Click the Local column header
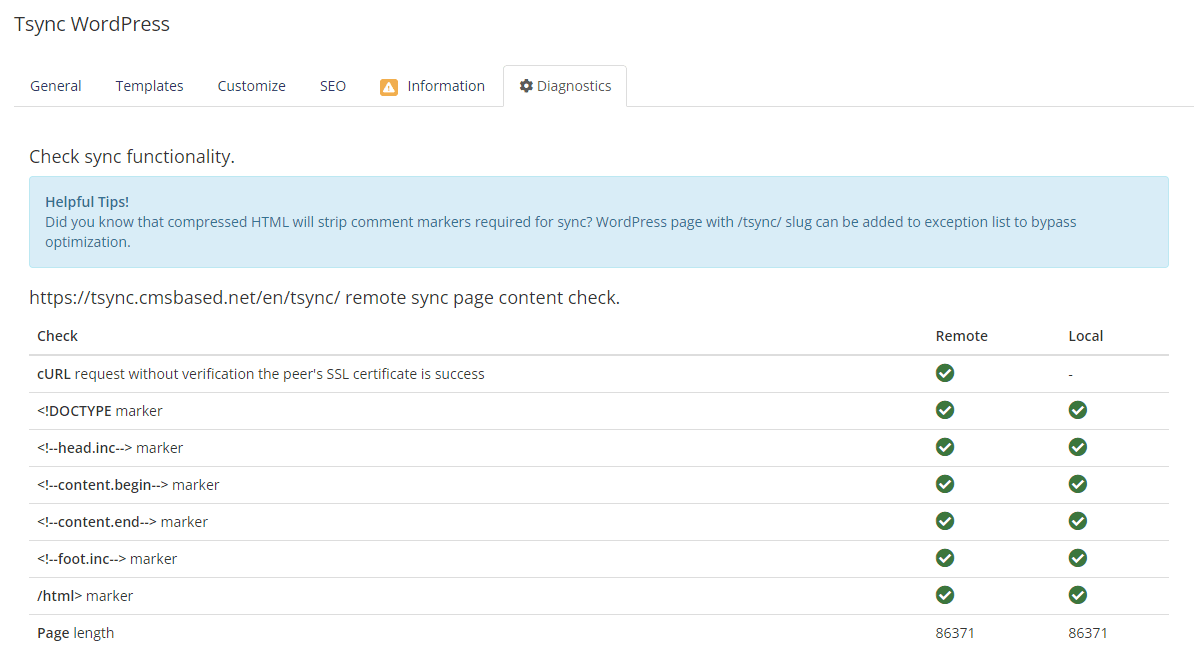The height and width of the screenshot is (669, 1194). coord(1085,336)
